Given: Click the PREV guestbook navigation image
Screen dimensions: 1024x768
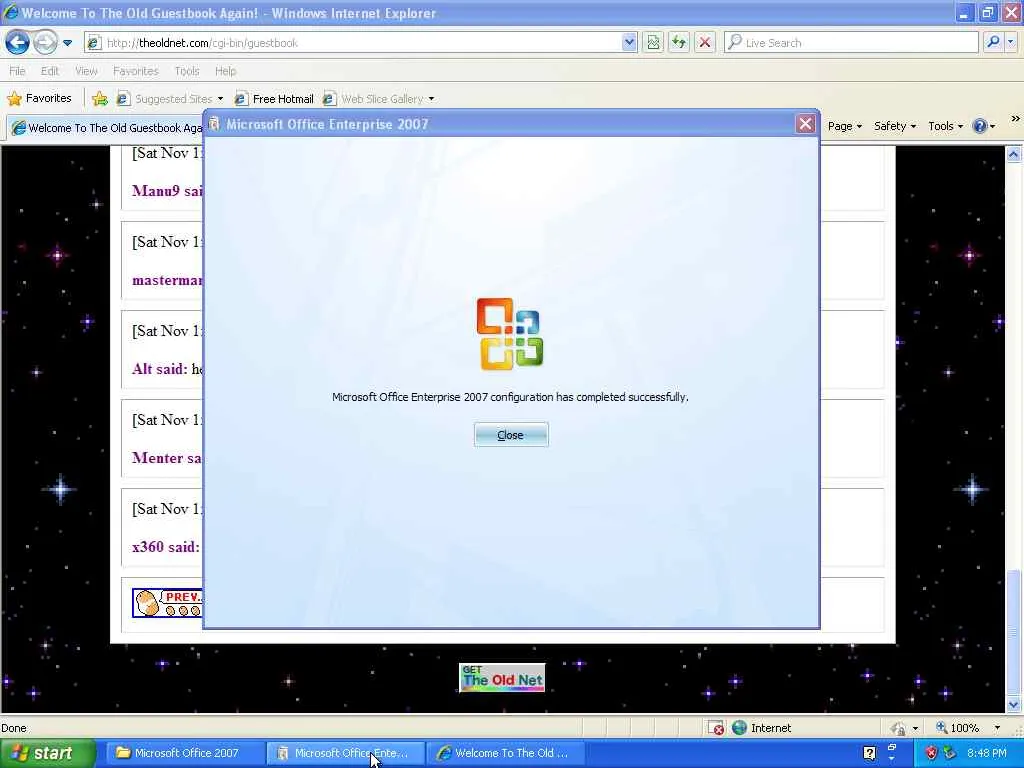Looking at the screenshot, I should [x=167, y=603].
